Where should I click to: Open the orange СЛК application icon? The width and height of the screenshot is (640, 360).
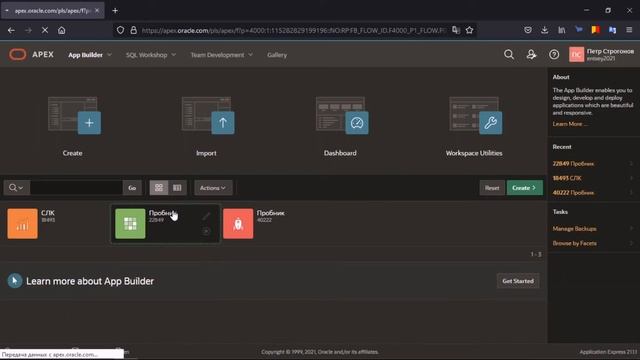pos(22,224)
